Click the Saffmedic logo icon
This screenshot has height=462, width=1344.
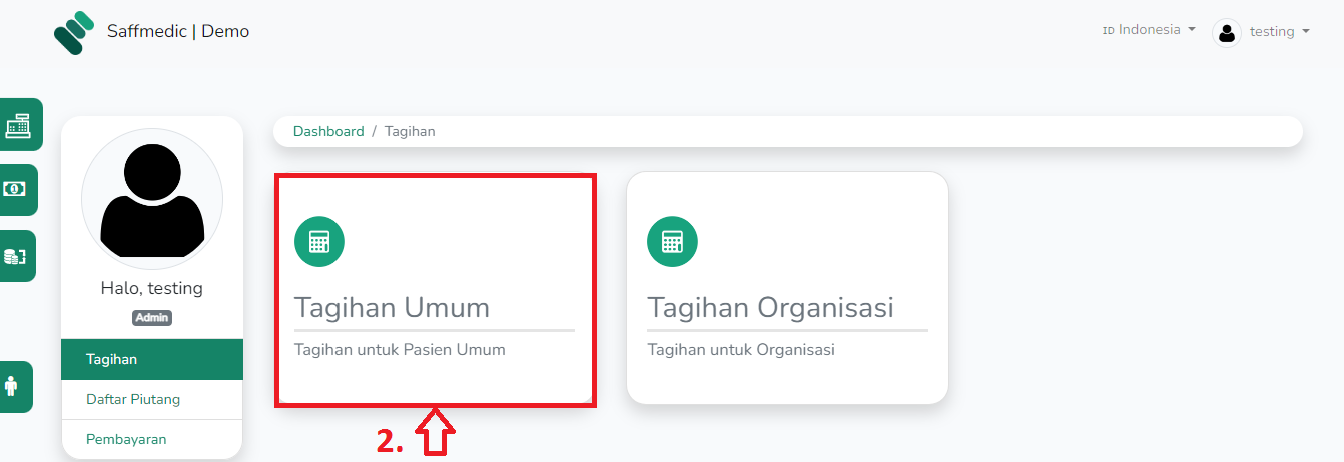74,32
